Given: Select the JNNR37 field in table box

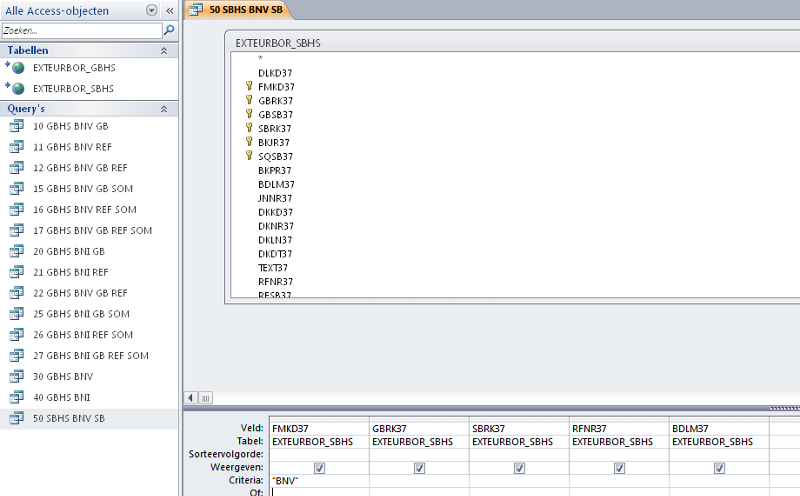Looking at the screenshot, I should tap(275, 199).
